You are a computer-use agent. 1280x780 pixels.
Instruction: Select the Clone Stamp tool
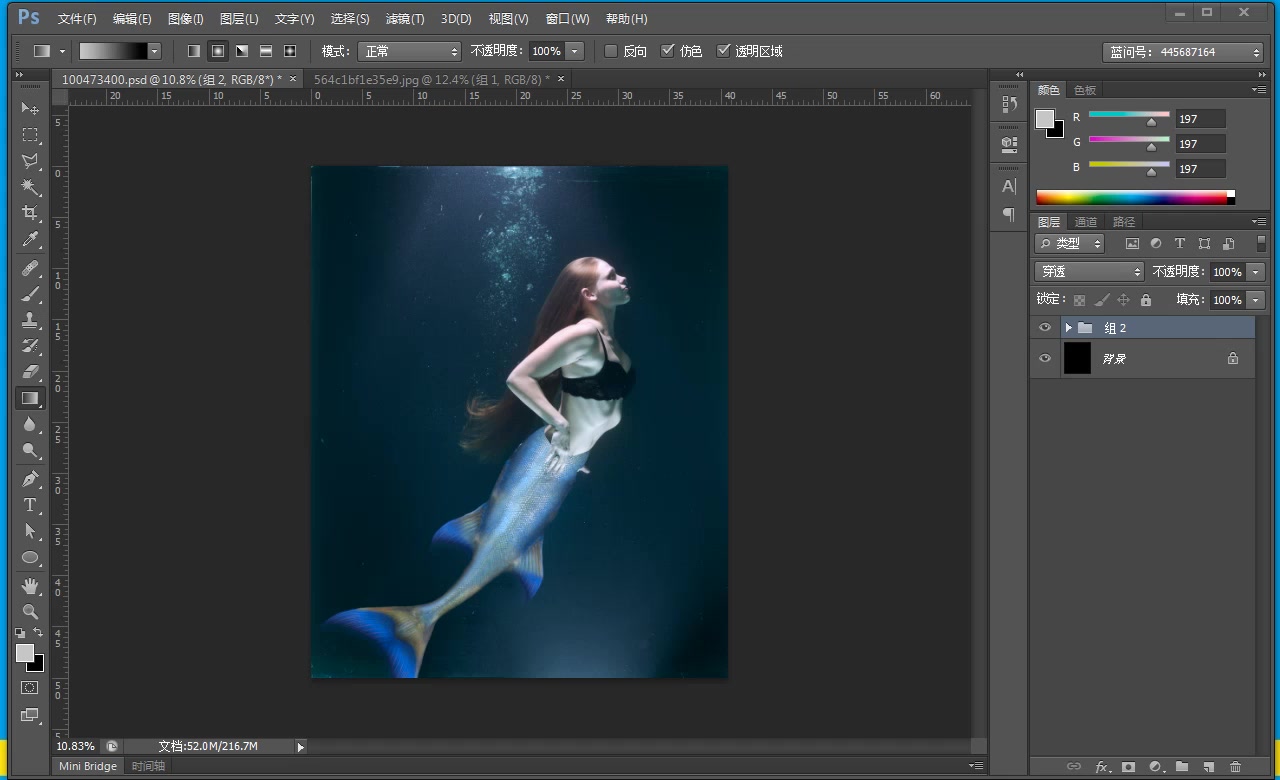coord(30,320)
